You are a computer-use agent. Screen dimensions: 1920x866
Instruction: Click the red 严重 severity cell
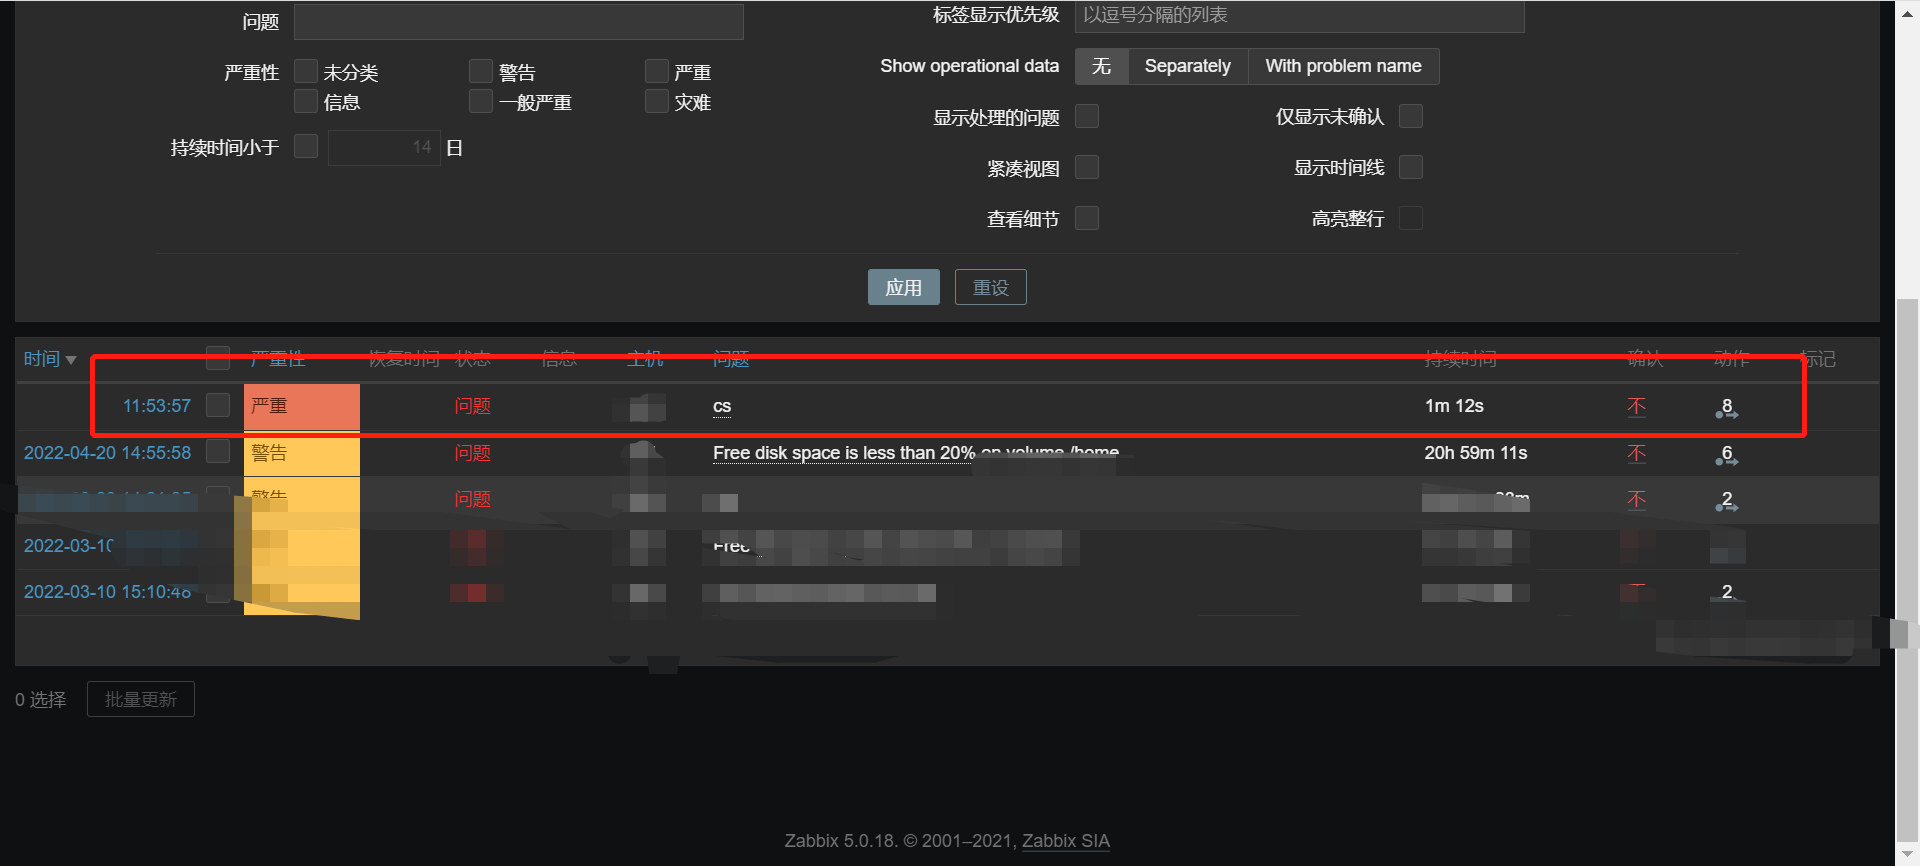click(302, 406)
